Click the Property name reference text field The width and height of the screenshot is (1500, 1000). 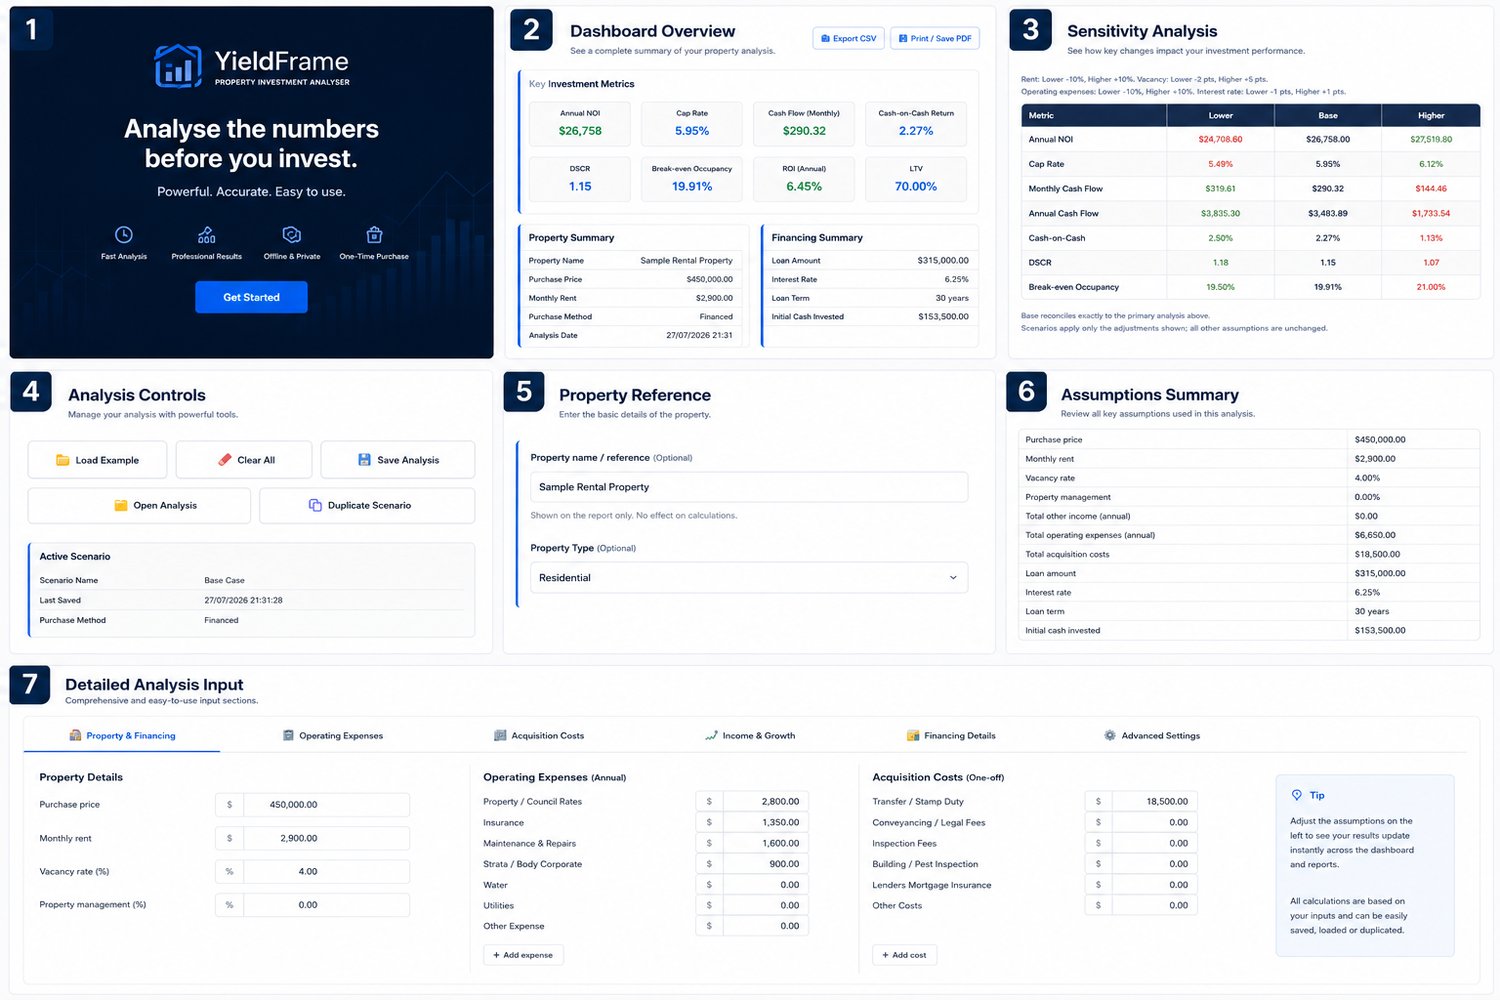point(749,487)
